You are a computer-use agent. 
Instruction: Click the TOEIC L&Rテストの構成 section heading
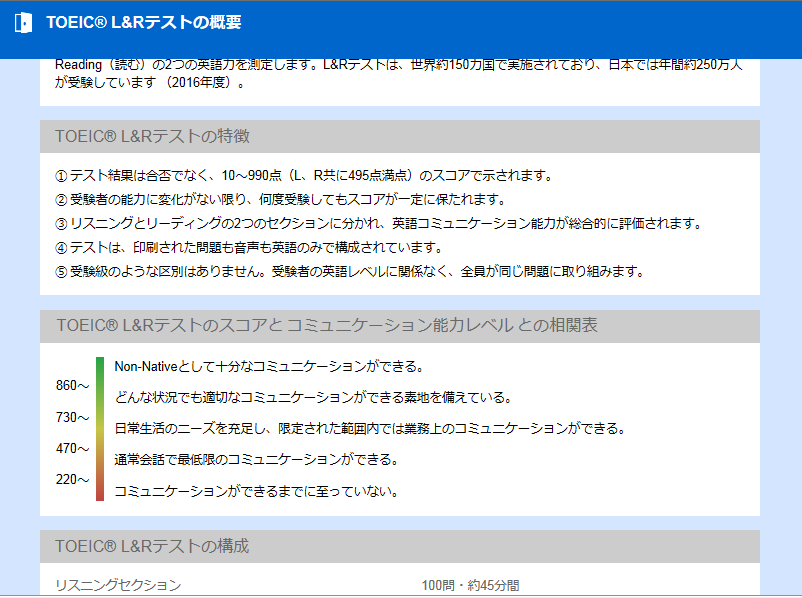153,546
